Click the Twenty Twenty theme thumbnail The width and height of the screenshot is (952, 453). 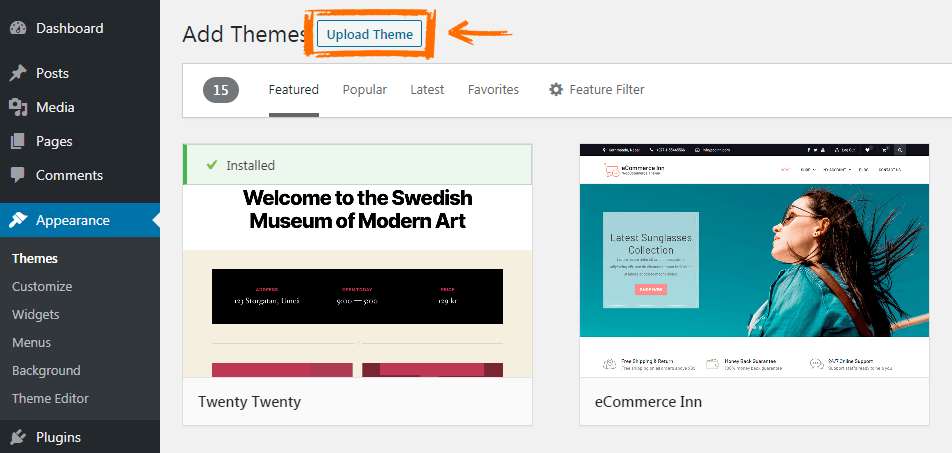coord(358,281)
